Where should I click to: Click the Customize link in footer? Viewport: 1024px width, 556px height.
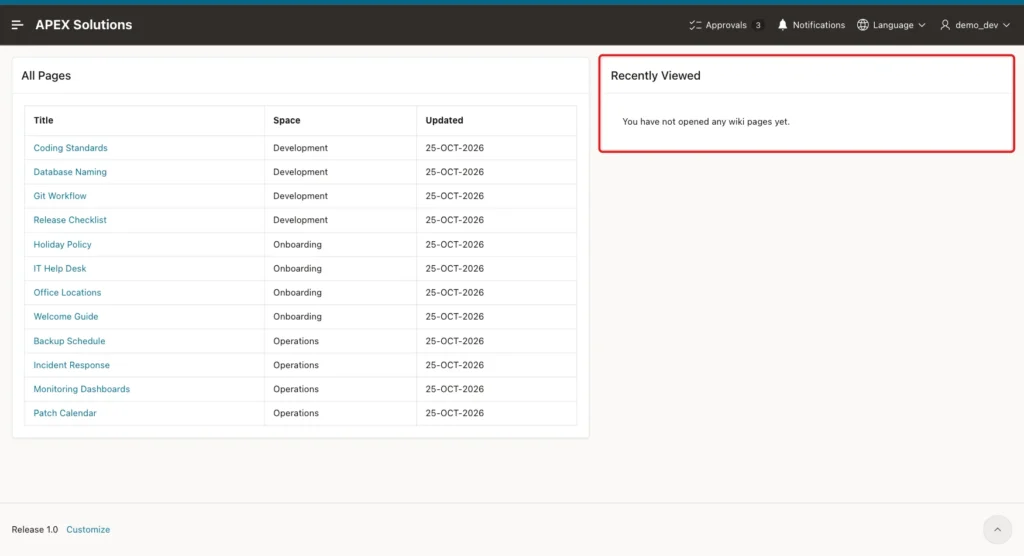click(88, 530)
